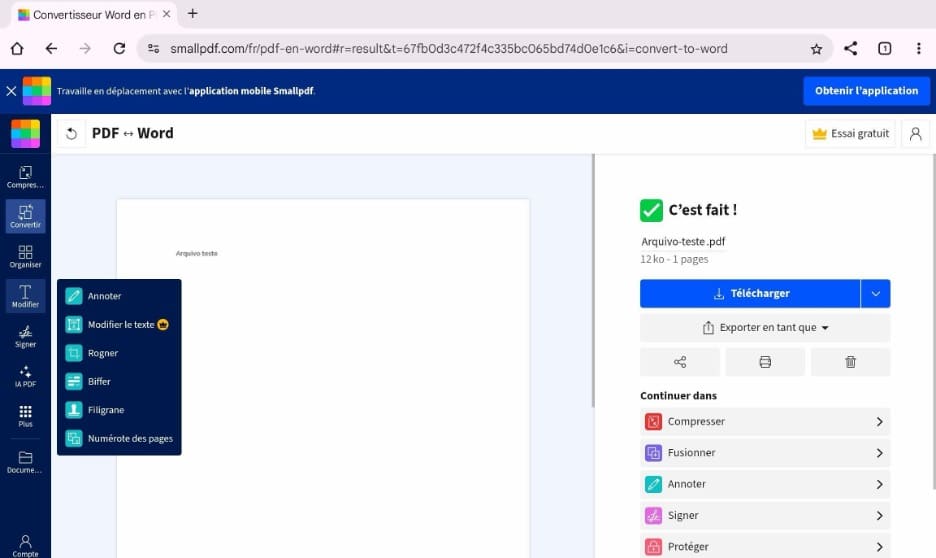Choose Modifier le texte menu entry
This screenshot has width=936, height=558.
119,325
